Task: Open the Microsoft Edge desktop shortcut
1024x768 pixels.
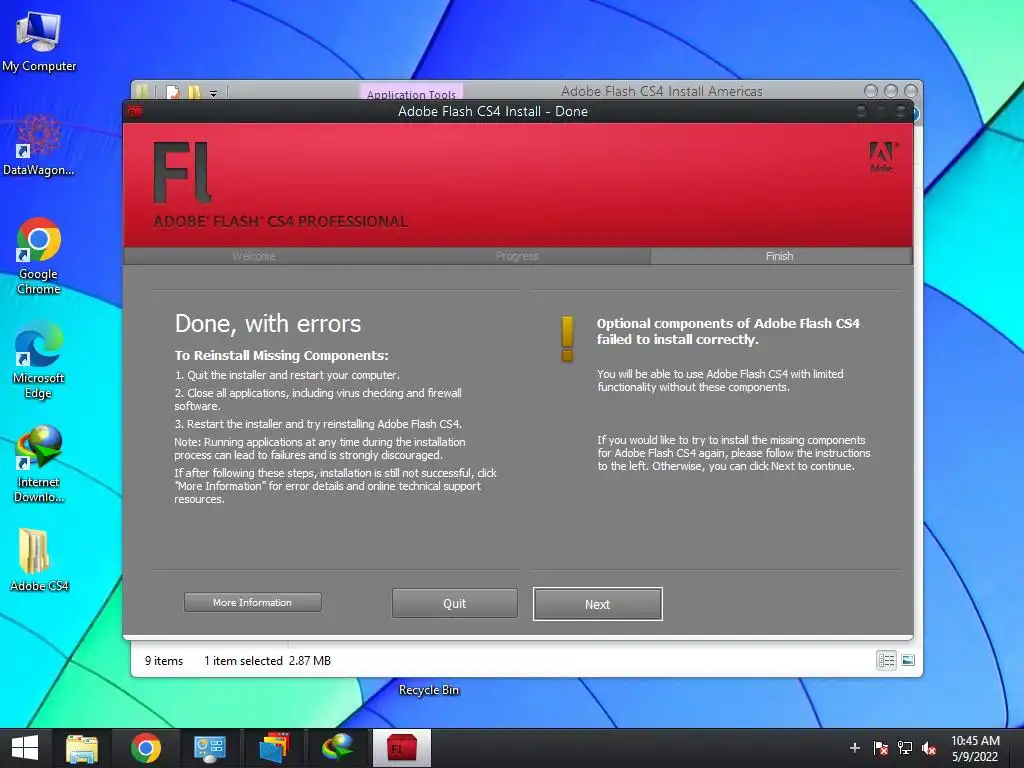Action: [x=39, y=360]
